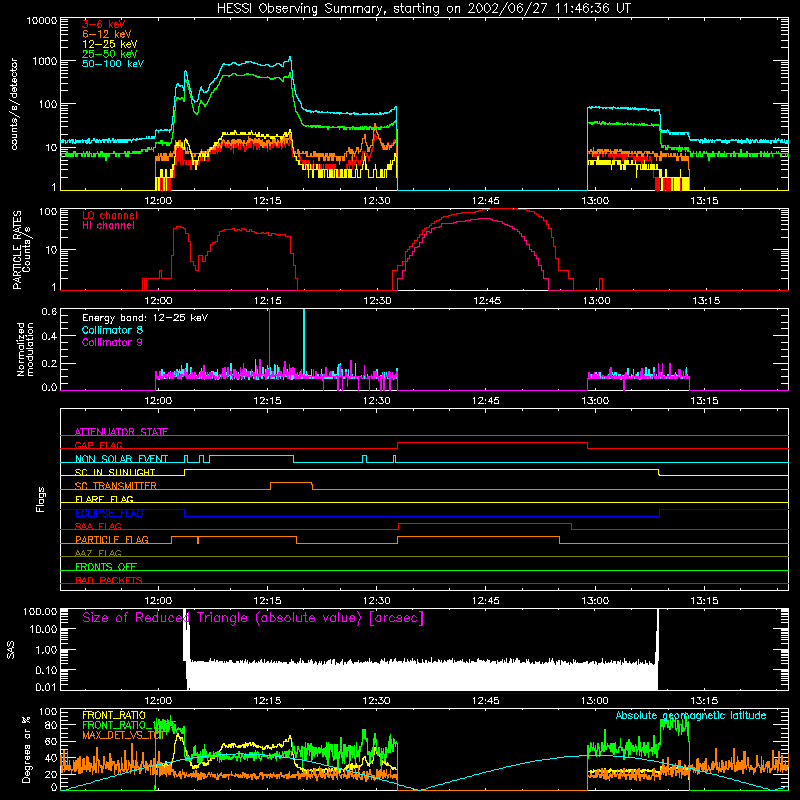Select the SC_IN_SUNLIGHT flag label

coord(115,472)
